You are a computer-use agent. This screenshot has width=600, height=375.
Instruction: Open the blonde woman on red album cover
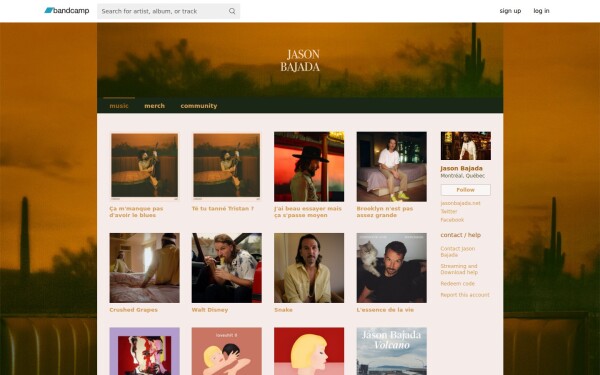309,351
